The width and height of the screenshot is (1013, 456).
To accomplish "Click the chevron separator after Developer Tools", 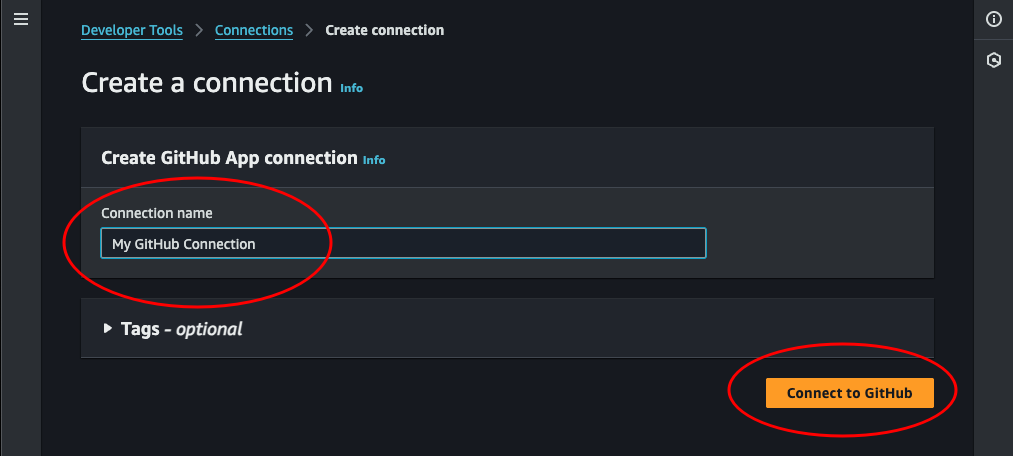I will click(x=199, y=31).
